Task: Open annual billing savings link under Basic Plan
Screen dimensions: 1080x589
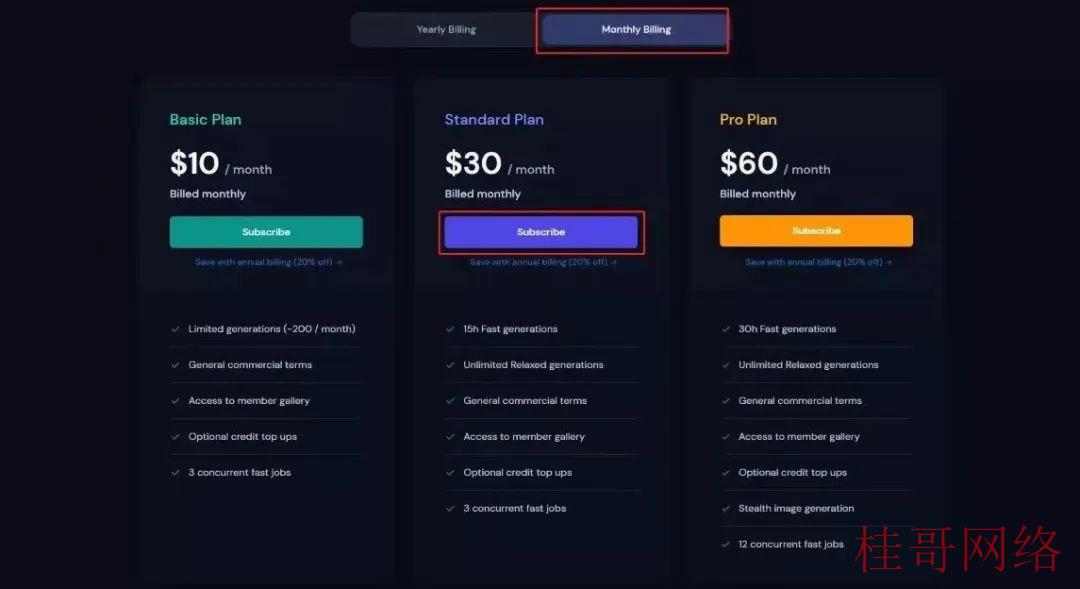Action: point(269,262)
